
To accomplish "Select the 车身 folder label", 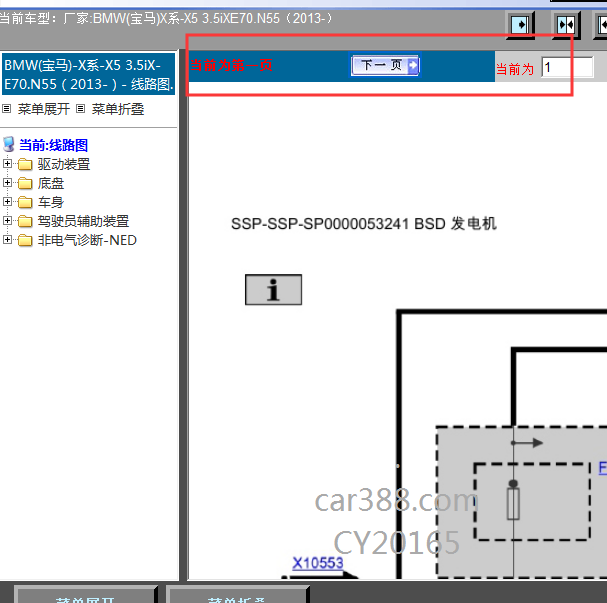I will [51, 202].
